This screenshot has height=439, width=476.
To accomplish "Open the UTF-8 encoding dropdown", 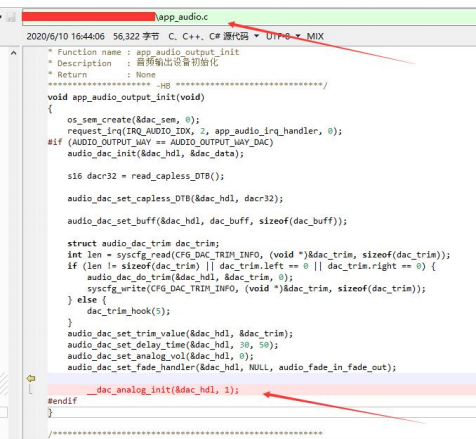I will coord(283,36).
